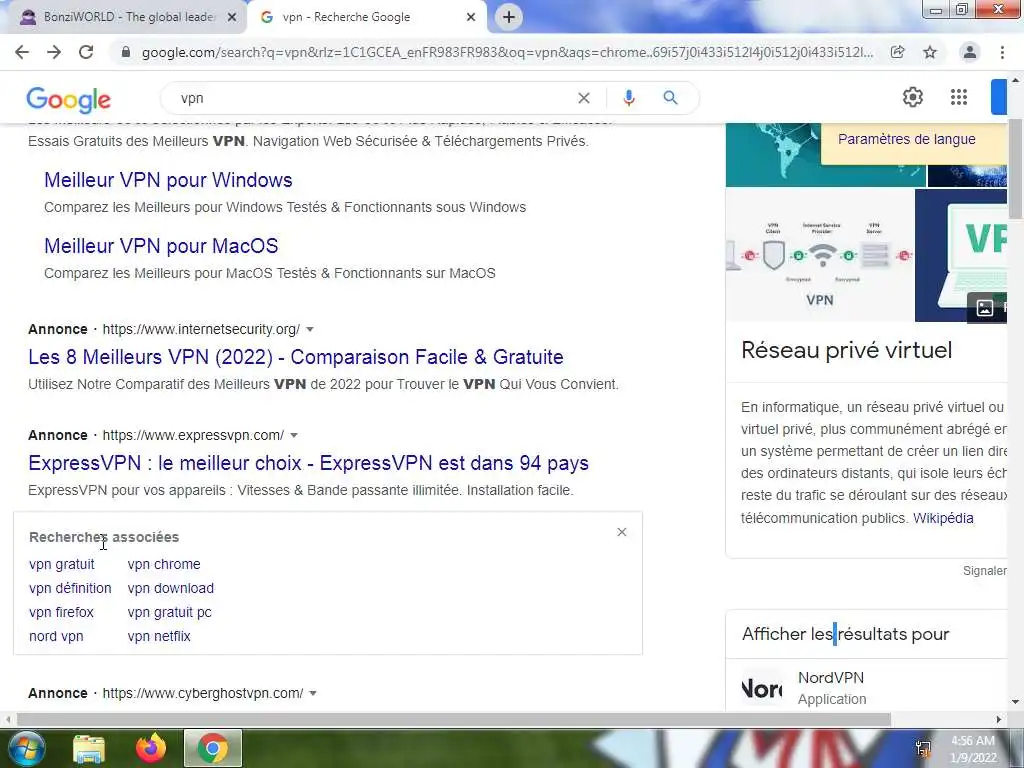Follow the Wikipédia link in the panel

click(x=943, y=518)
